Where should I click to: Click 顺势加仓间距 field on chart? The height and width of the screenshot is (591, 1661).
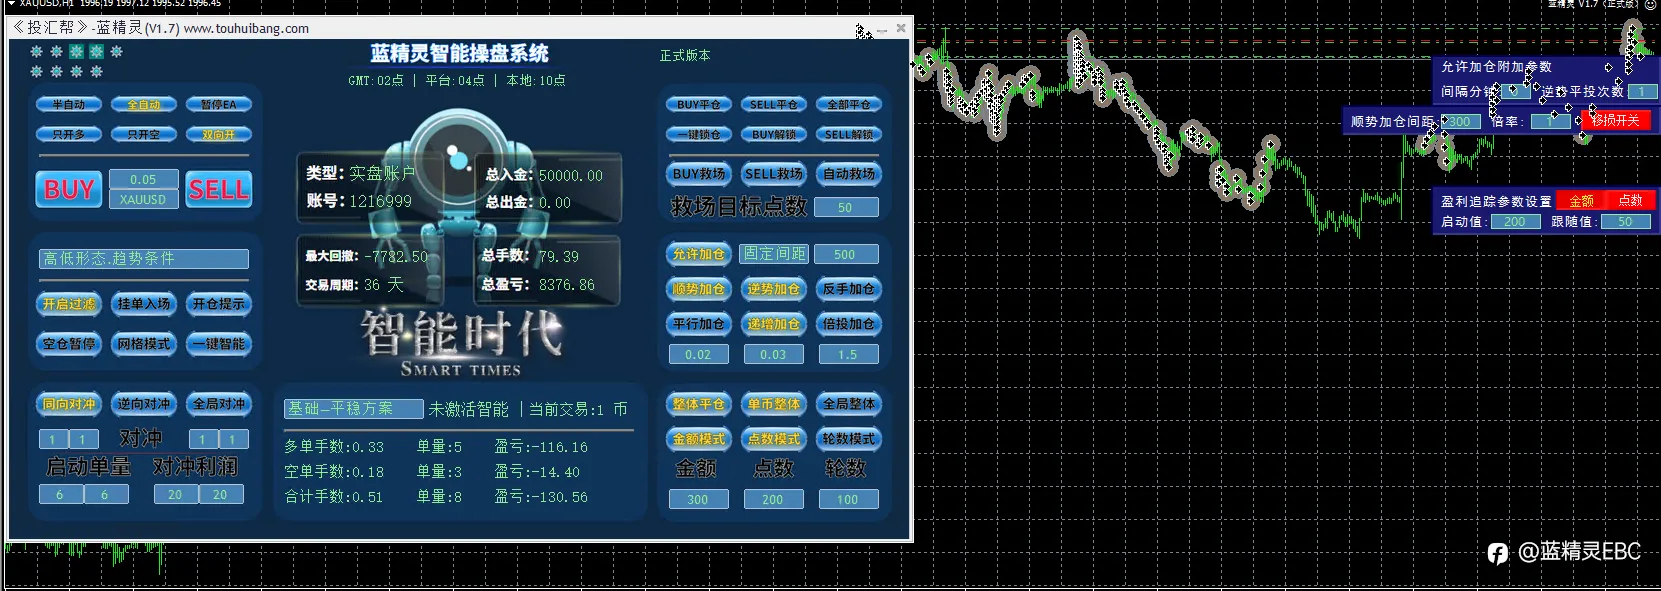[x=1461, y=121]
